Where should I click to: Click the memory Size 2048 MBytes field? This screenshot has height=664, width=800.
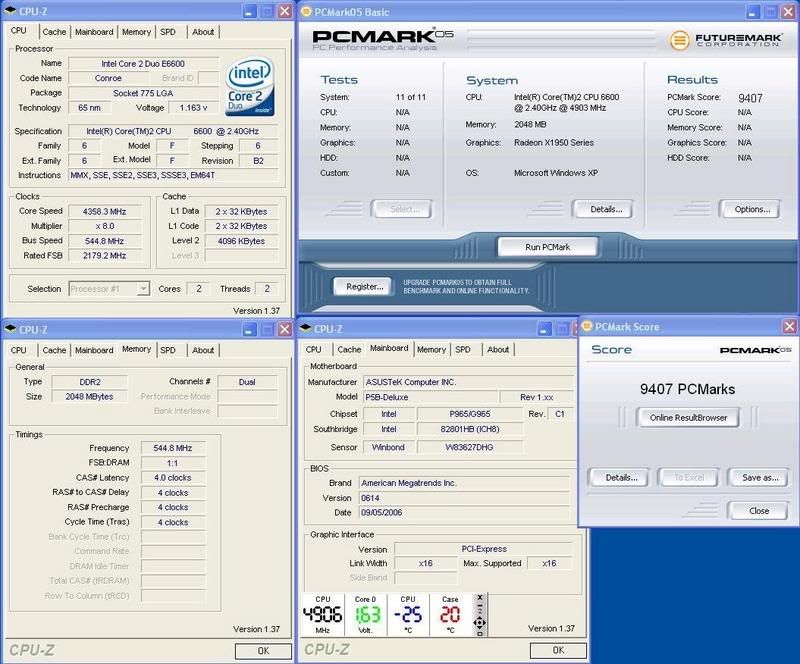(x=89, y=397)
